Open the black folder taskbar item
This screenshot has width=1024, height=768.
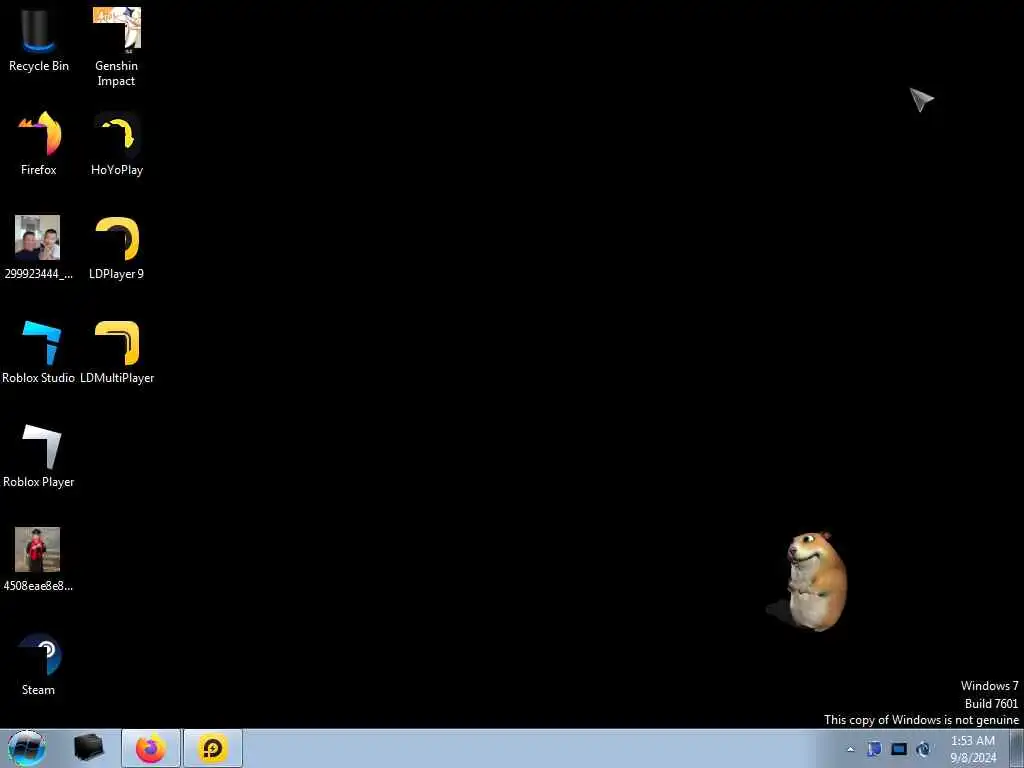(89, 748)
